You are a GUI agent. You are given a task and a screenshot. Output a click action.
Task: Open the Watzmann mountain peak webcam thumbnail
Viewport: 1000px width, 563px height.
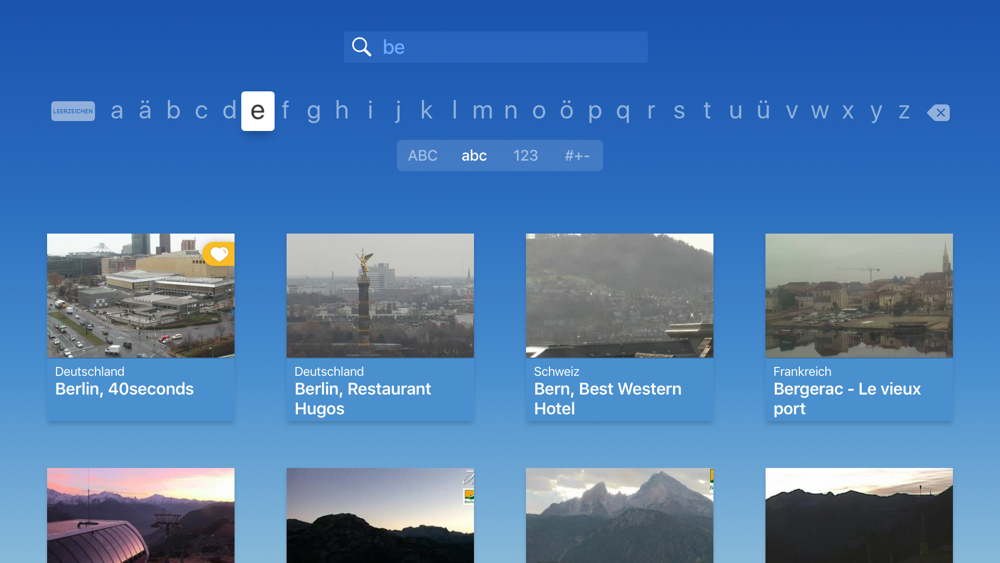click(x=619, y=515)
